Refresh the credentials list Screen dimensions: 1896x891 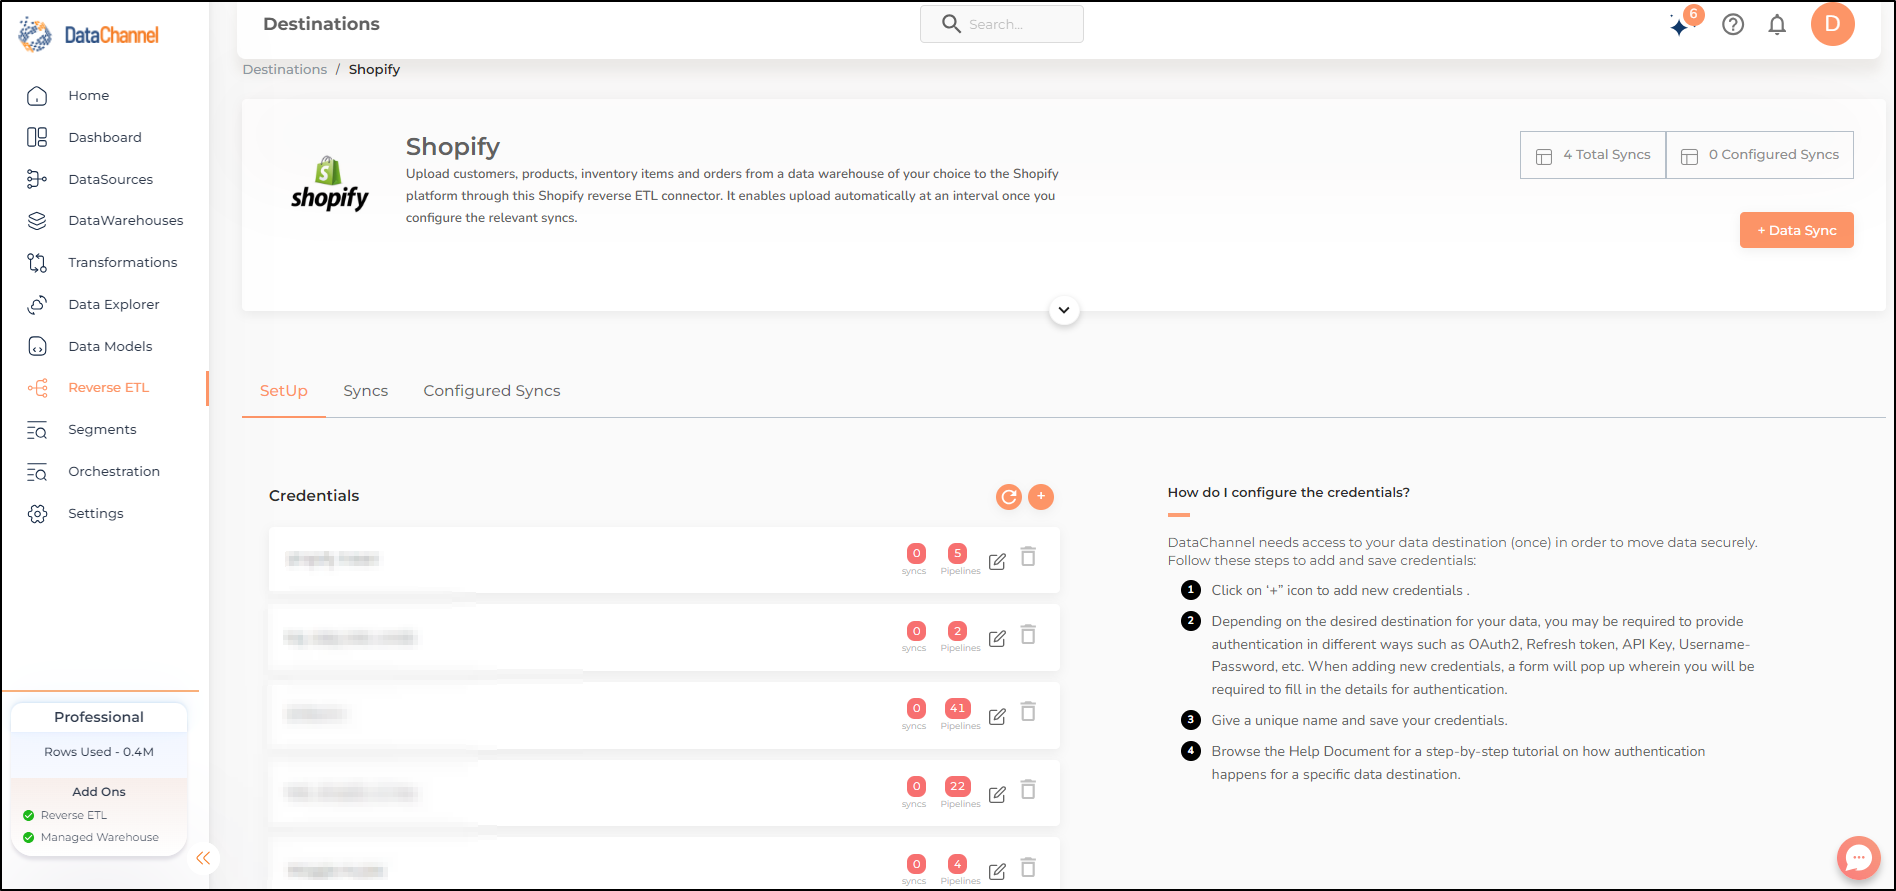1009,497
